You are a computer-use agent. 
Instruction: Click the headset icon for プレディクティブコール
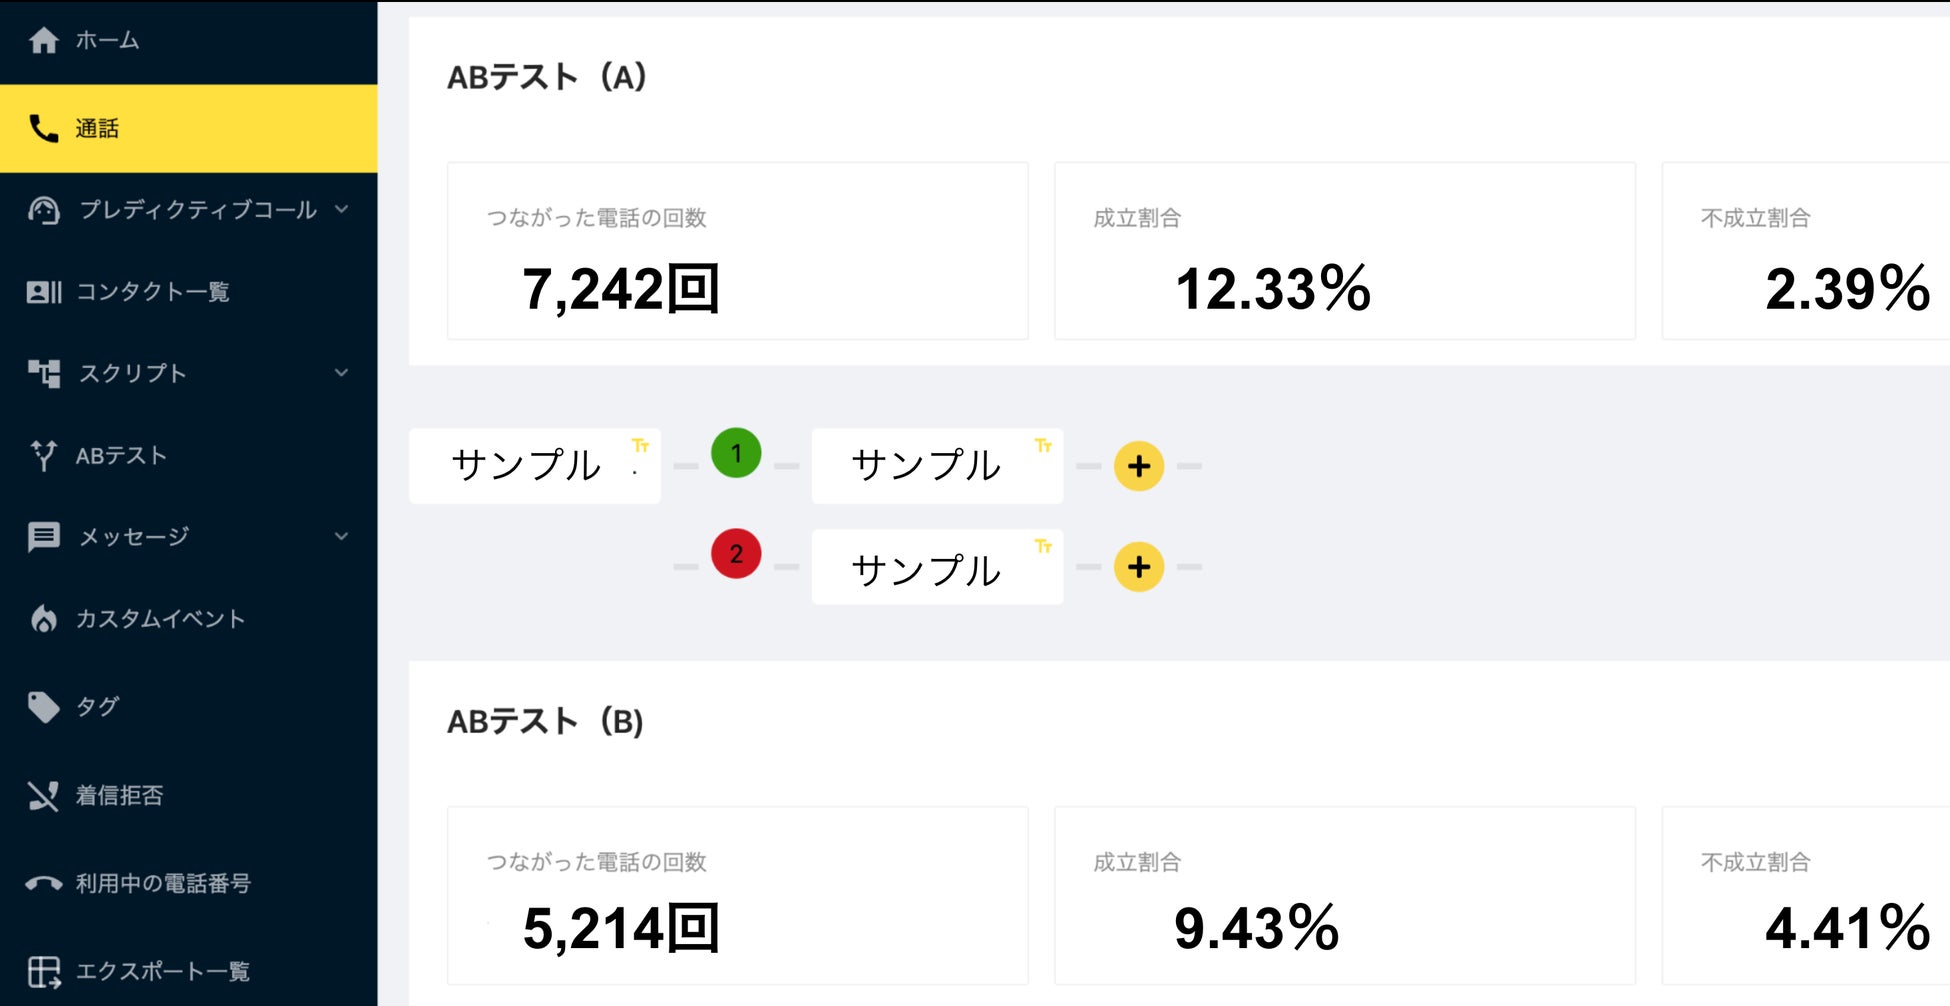[x=43, y=210]
